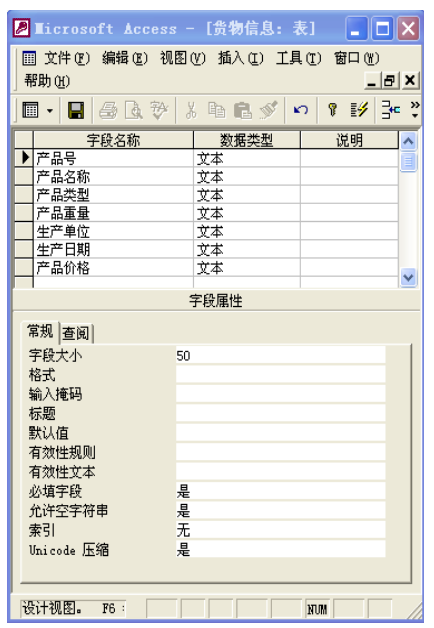Switch to the 查阅 tab
Image resolution: width=434 pixels, height=628 pixels.
76,334
